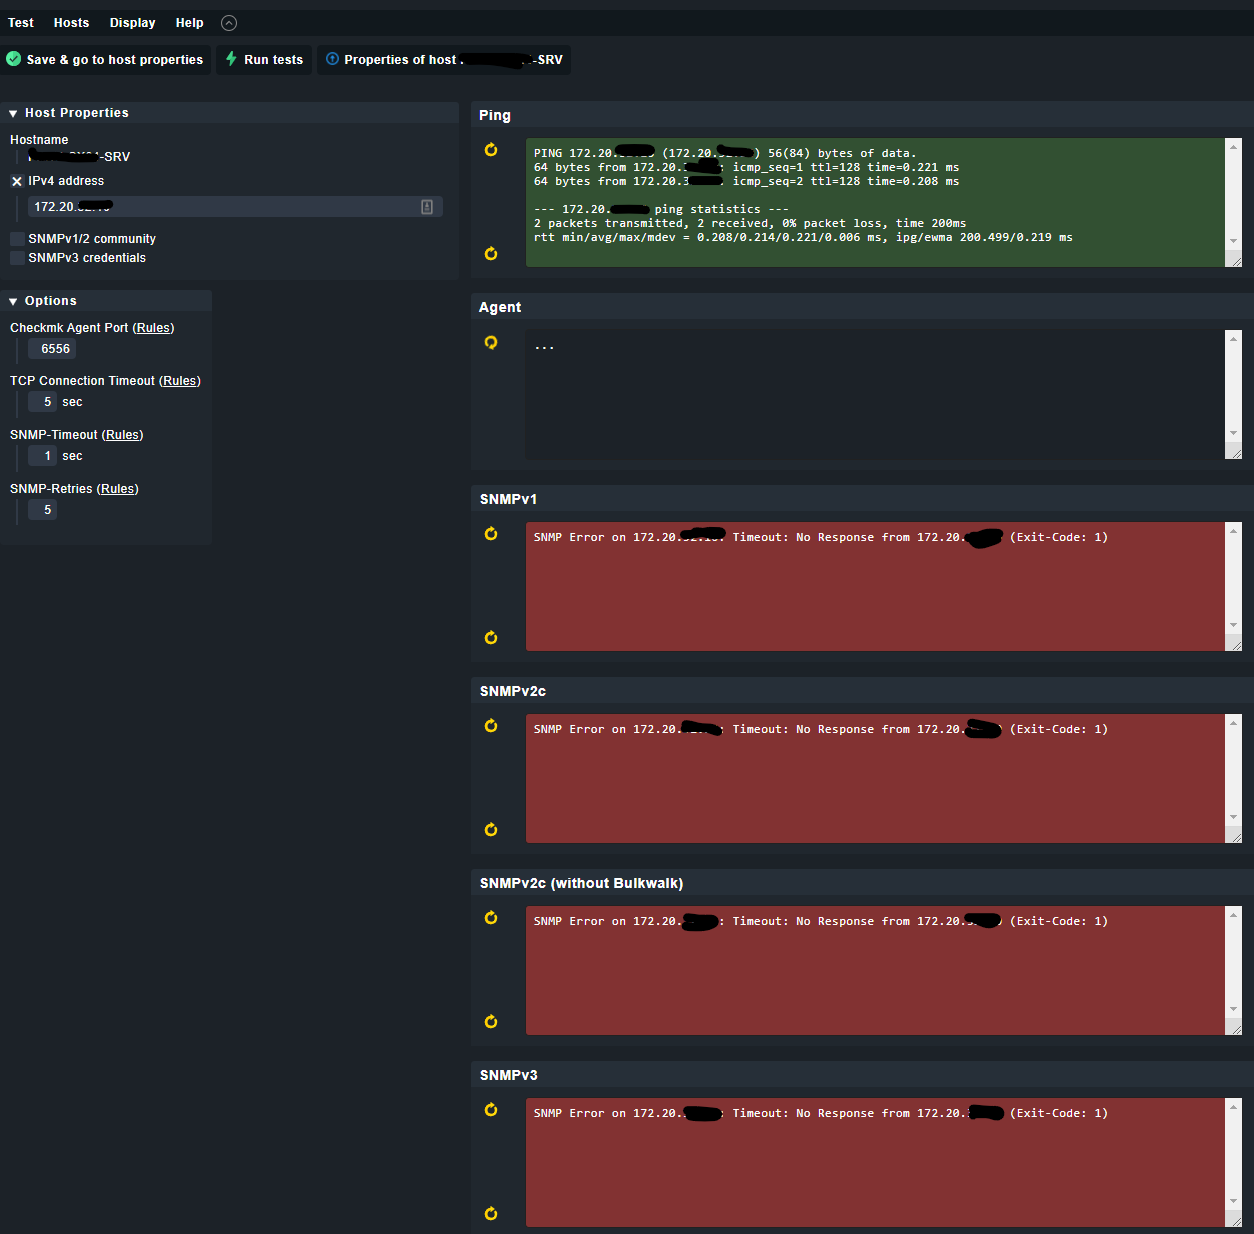Uncheck the IPv4 address checkbox

(17, 181)
